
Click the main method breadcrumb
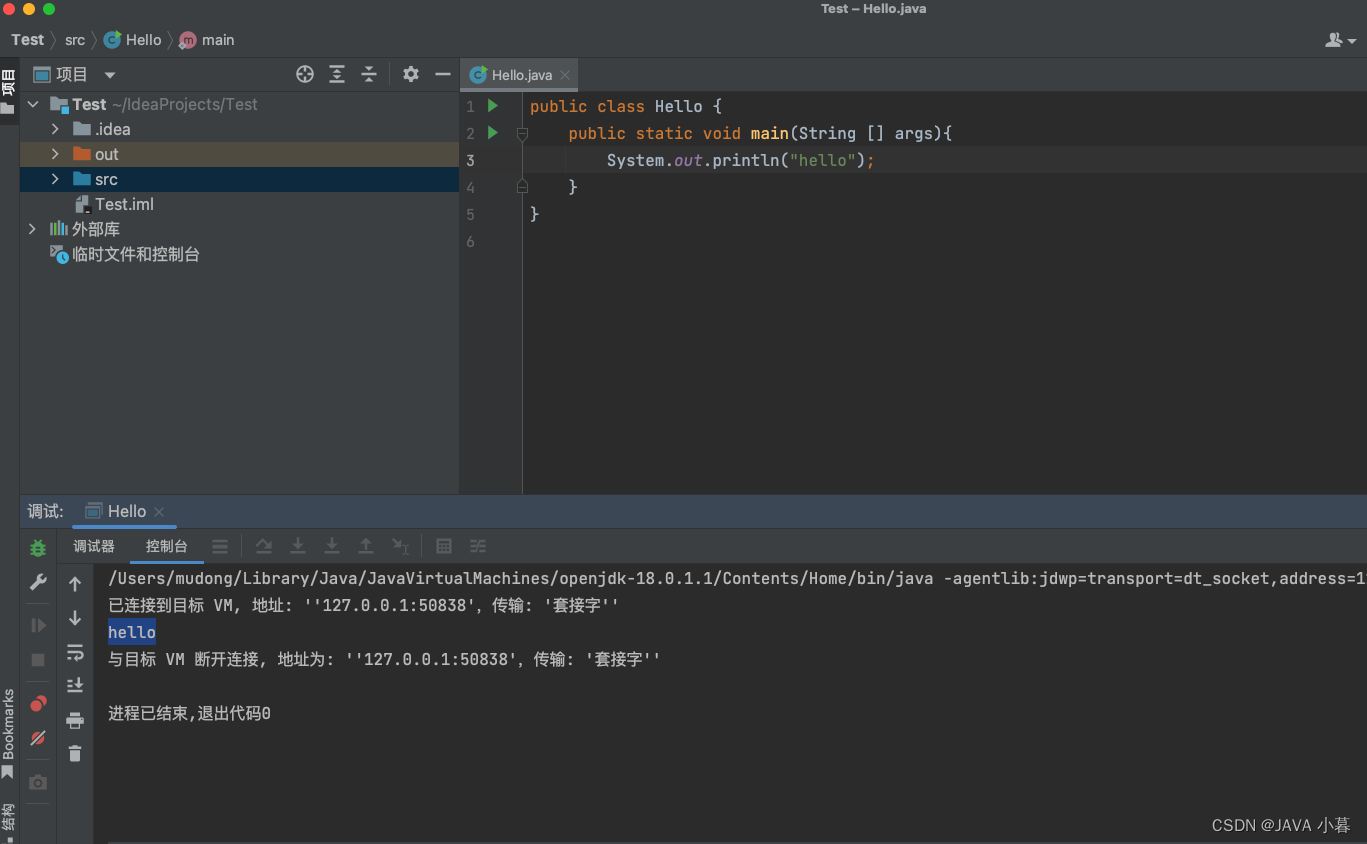(x=207, y=40)
